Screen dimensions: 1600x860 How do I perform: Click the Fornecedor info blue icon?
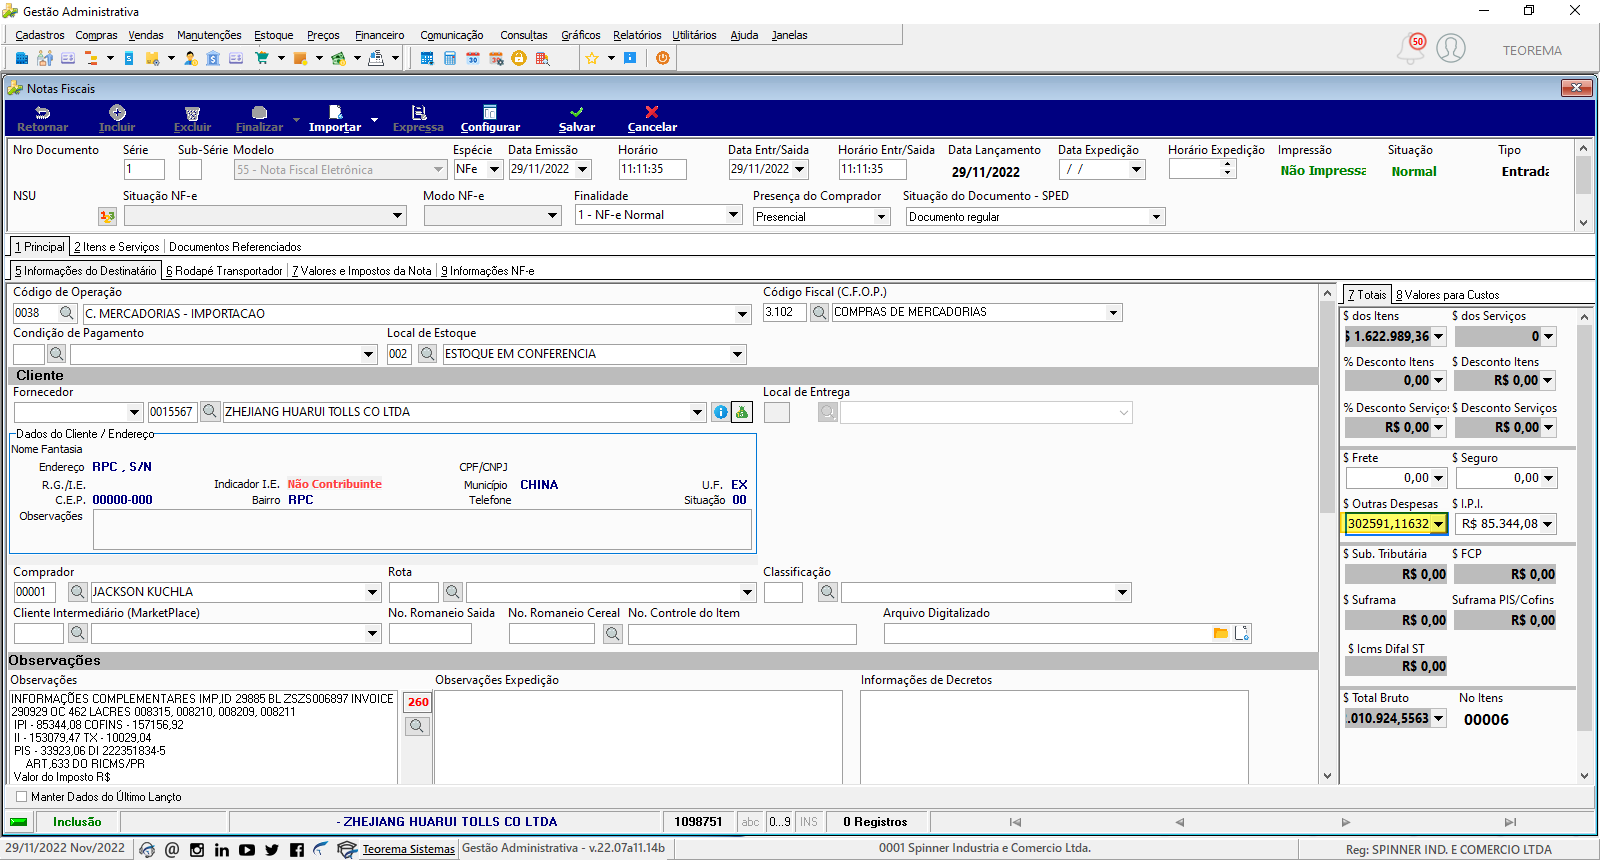coord(720,412)
